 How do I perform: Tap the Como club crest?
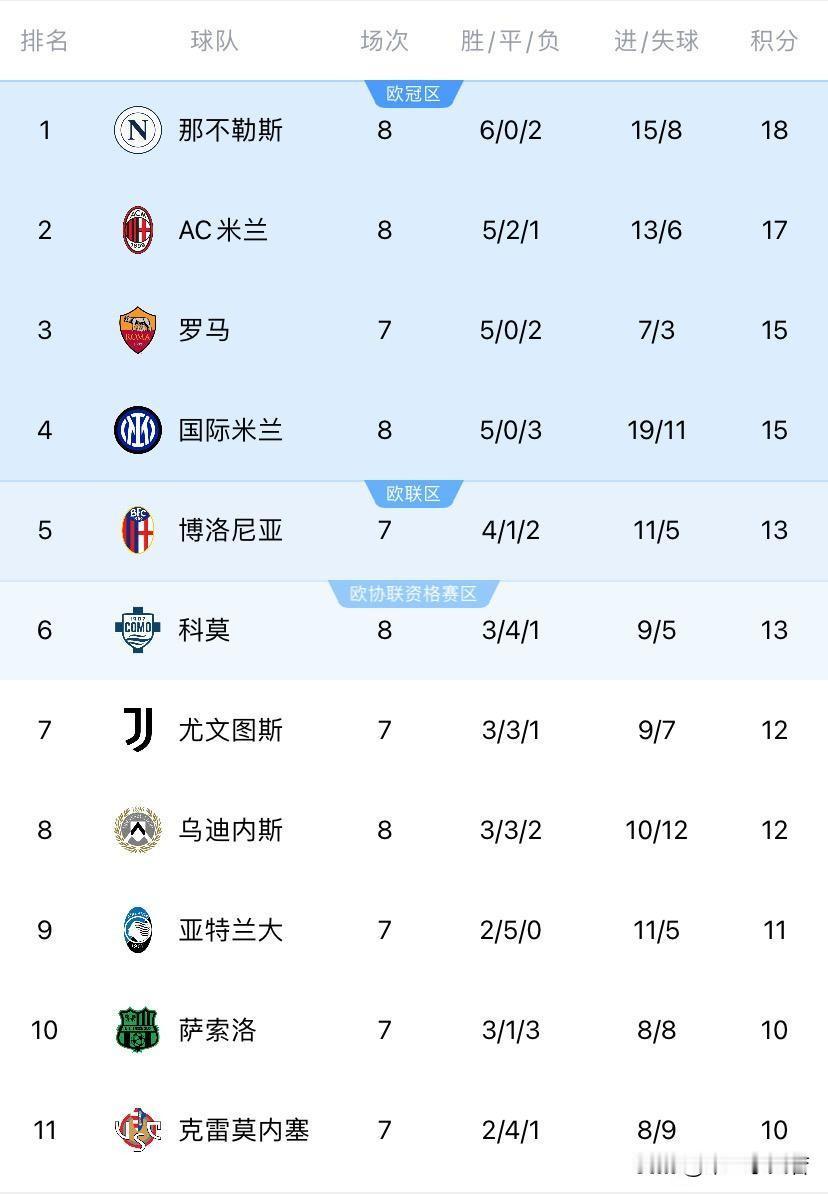[x=138, y=630]
